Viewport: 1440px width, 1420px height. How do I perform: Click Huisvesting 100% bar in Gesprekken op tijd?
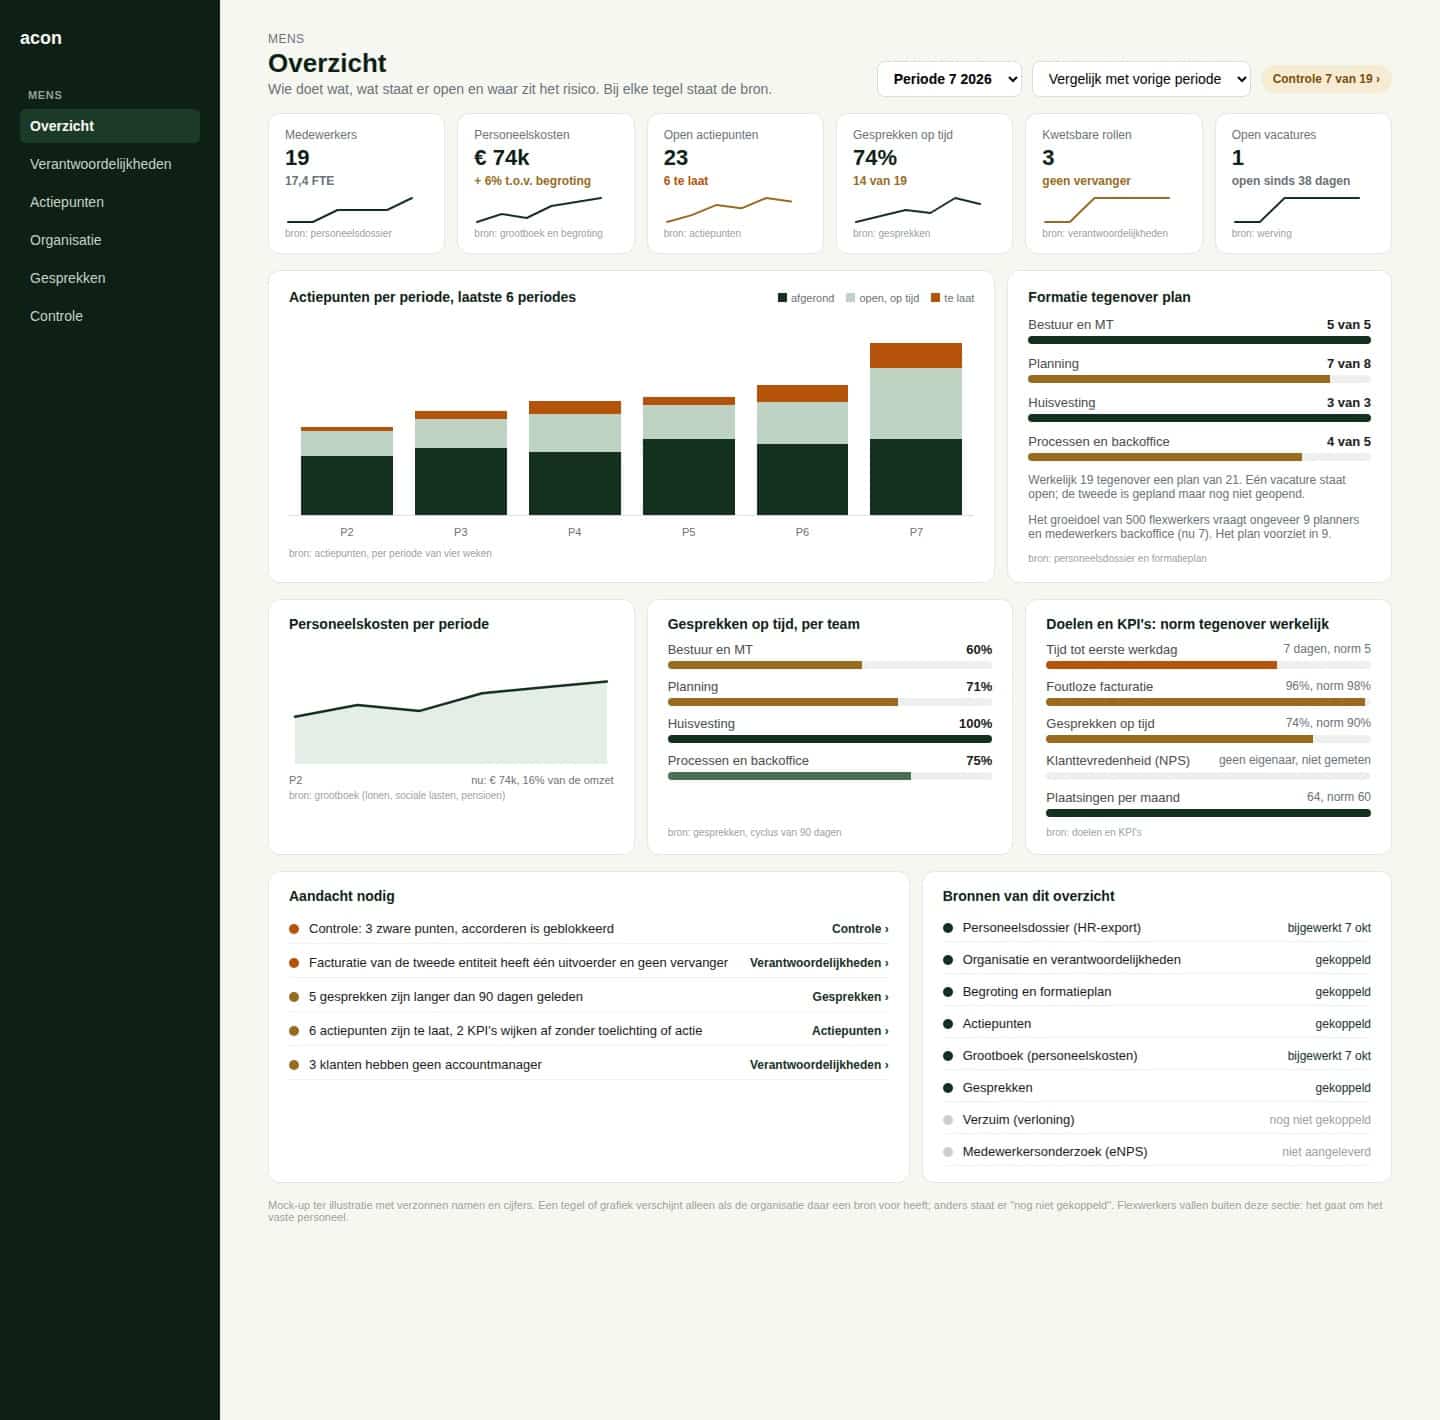point(830,739)
